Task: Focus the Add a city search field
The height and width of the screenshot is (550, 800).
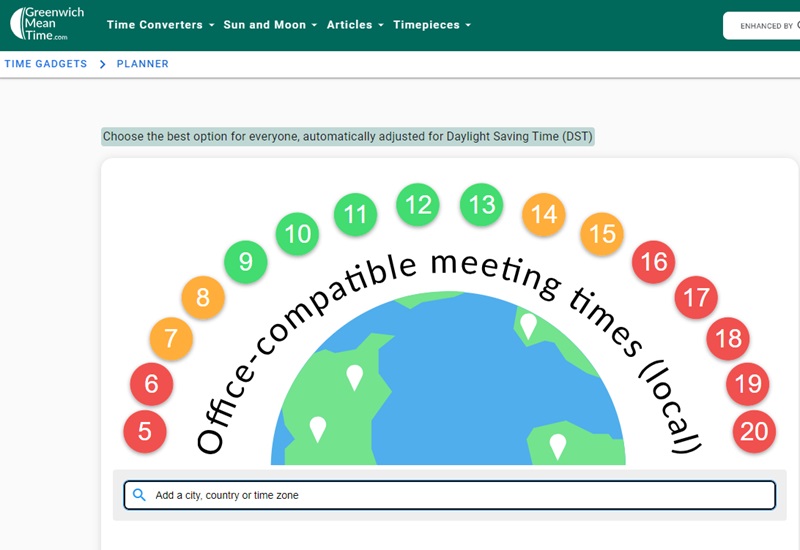Action: point(449,495)
